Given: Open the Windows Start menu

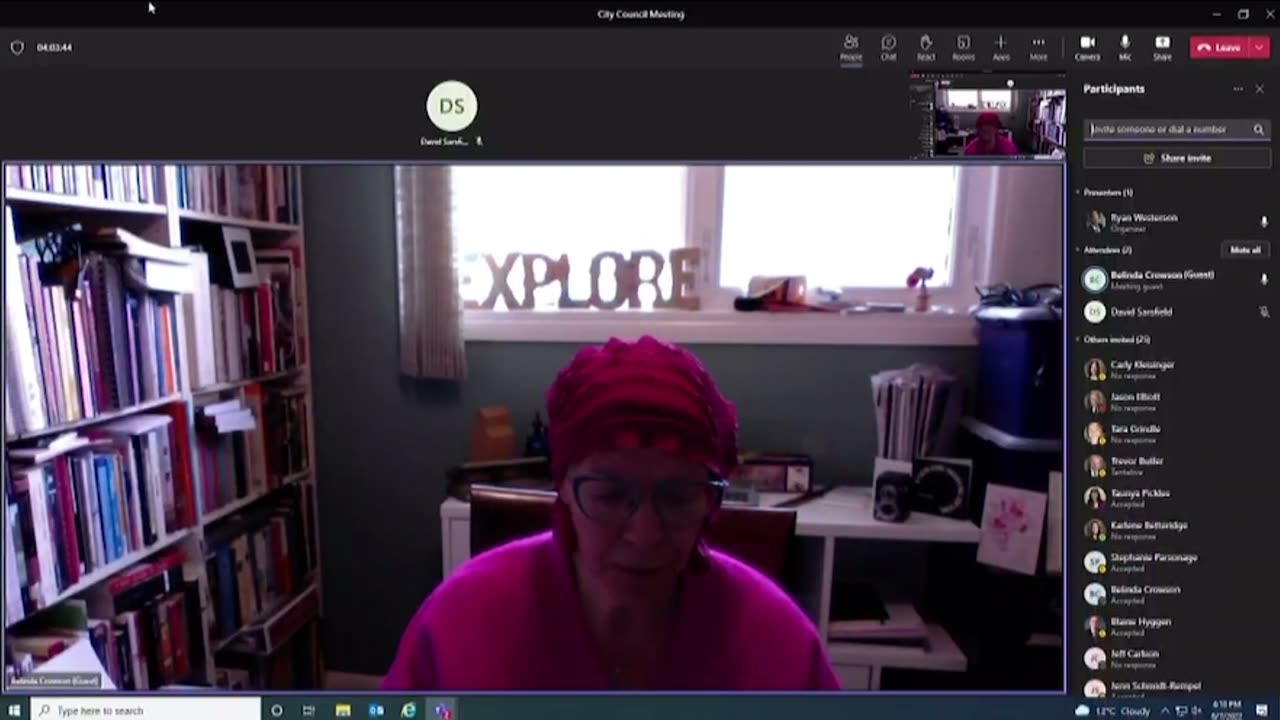Looking at the screenshot, I should click(15, 710).
